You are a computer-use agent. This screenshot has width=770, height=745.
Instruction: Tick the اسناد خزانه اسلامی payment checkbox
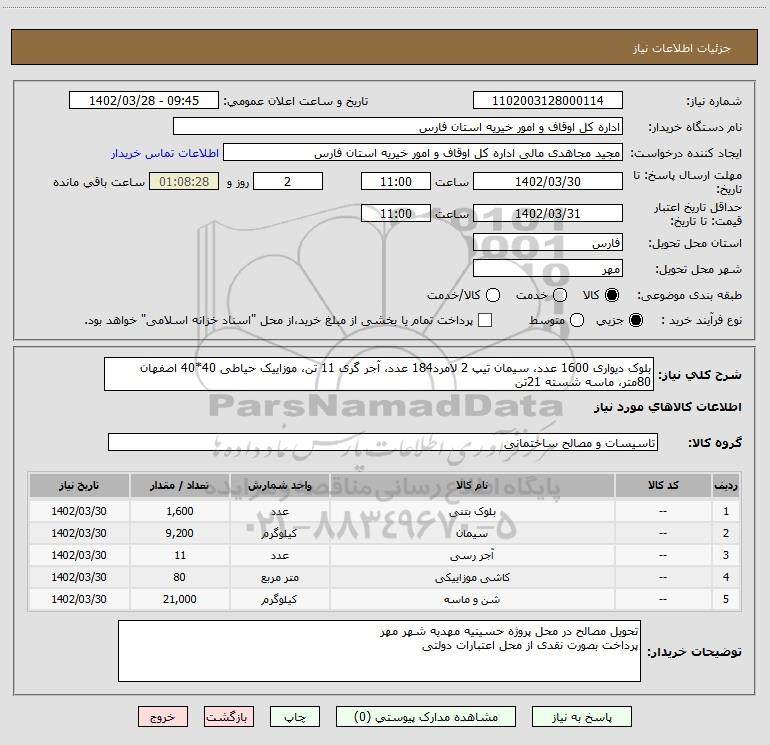(485, 320)
